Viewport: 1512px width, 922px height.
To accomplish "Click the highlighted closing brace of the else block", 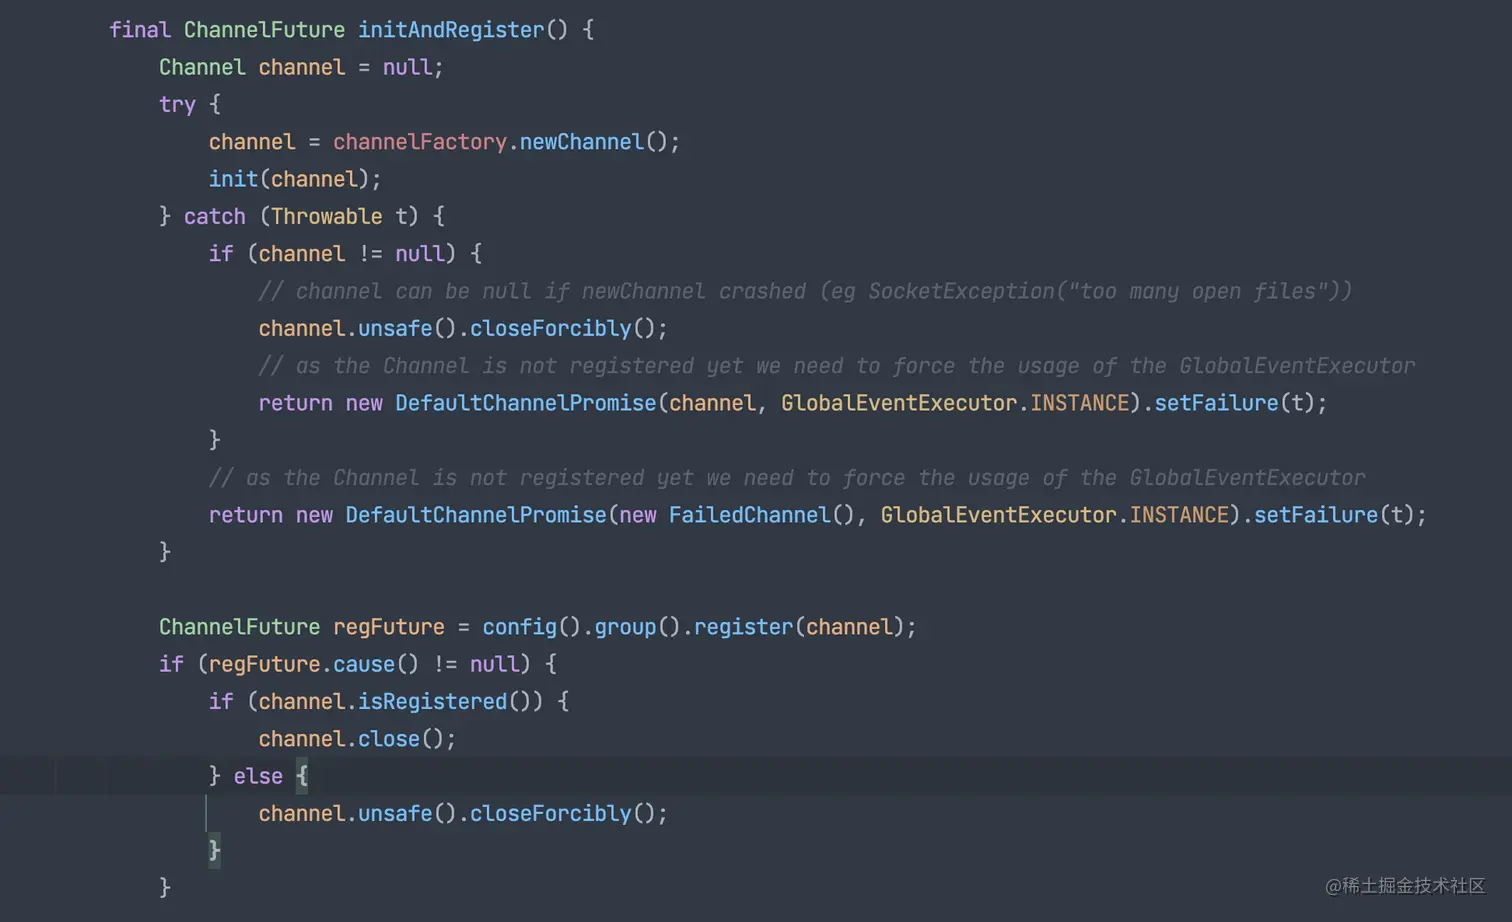I will pos(214,851).
